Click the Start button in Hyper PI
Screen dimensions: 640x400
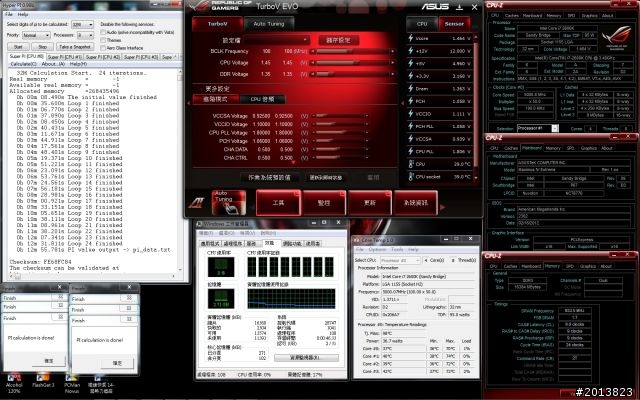click(x=18, y=47)
